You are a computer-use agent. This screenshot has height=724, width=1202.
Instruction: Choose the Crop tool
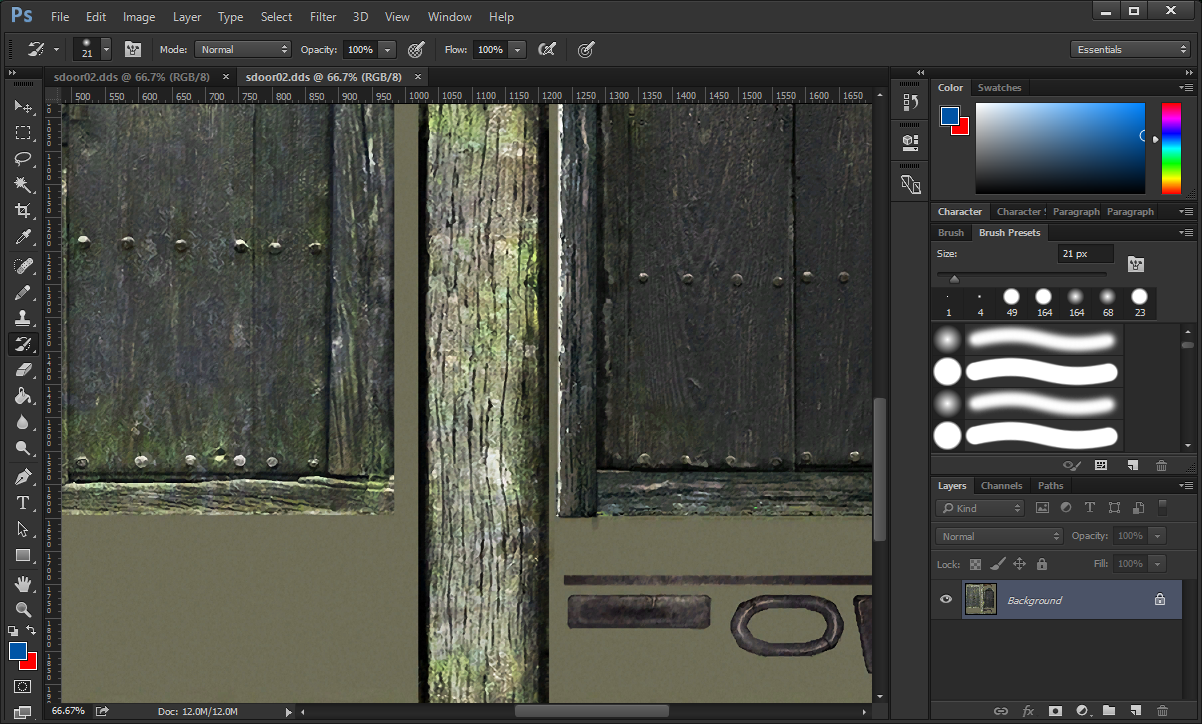pyautogui.click(x=23, y=211)
